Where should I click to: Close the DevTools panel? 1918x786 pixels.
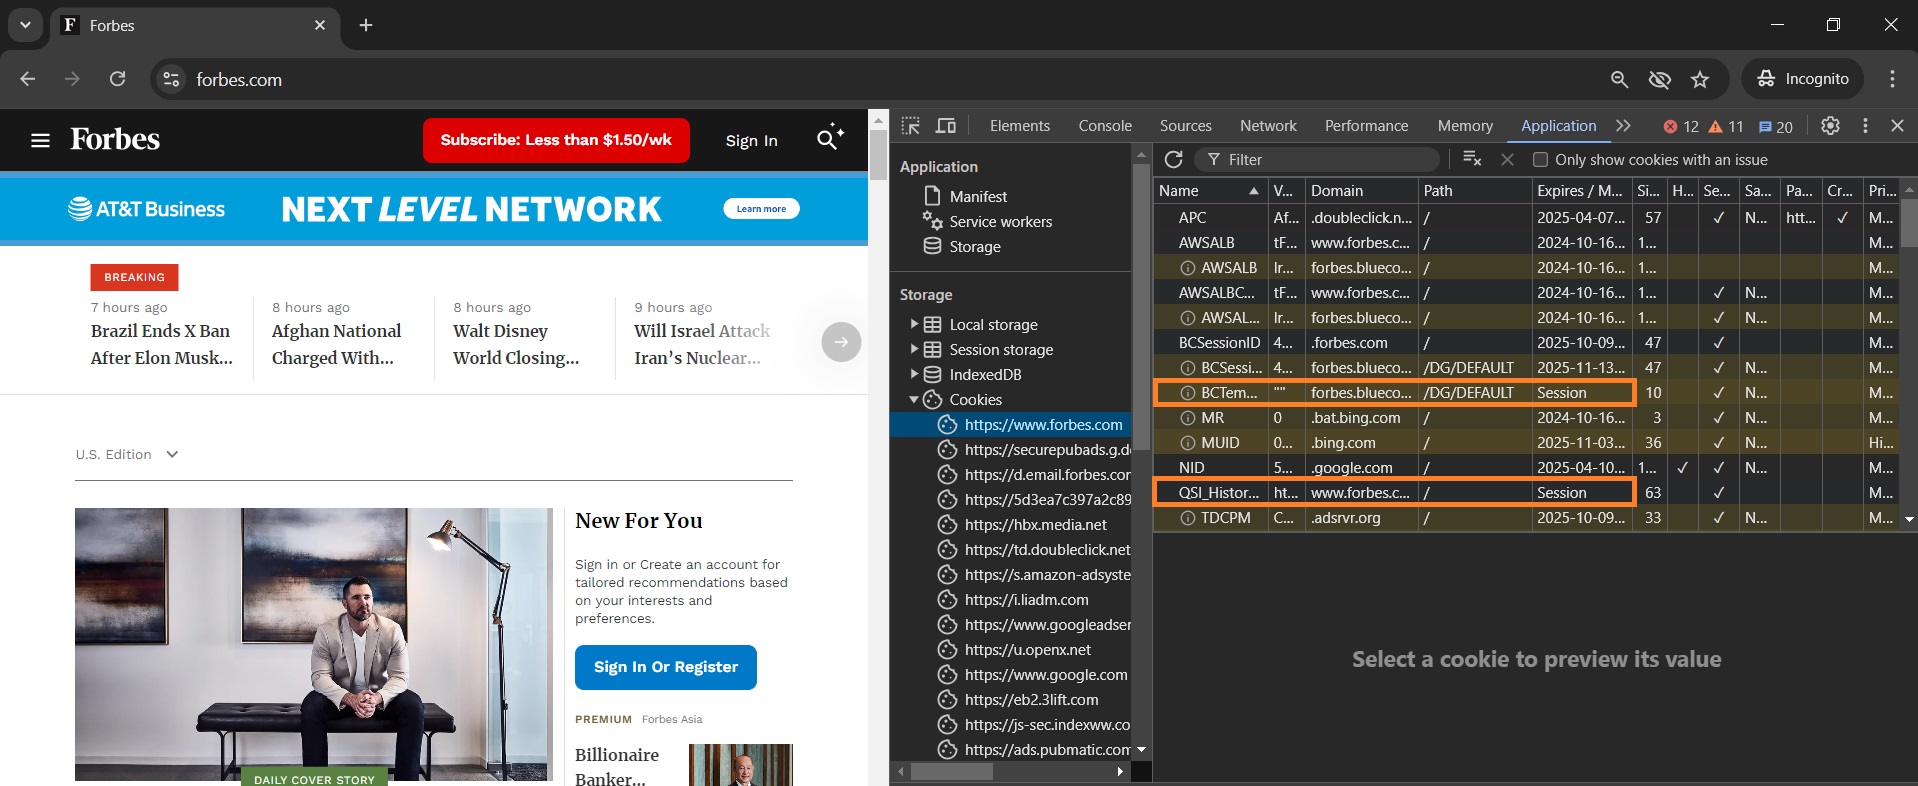[1897, 126]
